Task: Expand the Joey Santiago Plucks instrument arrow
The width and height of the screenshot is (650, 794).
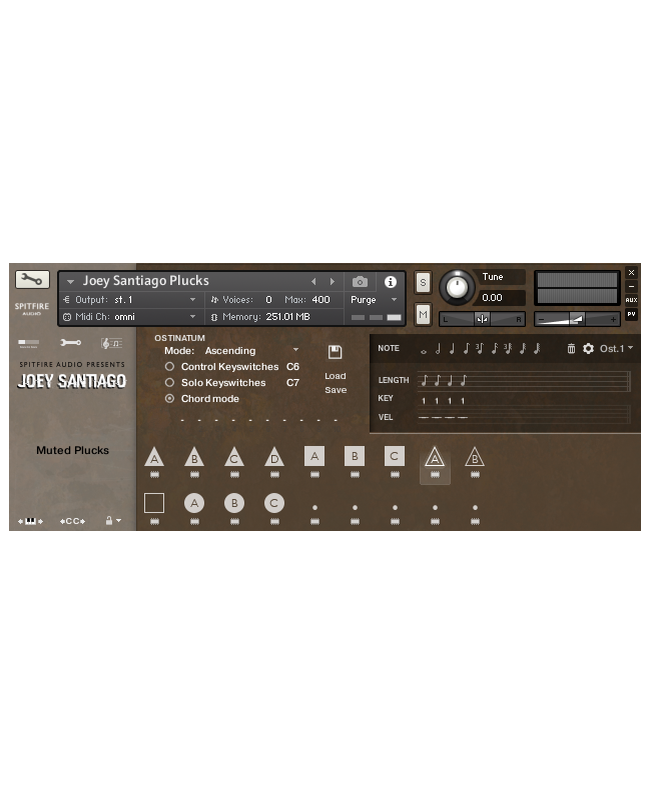Action: pos(70,282)
